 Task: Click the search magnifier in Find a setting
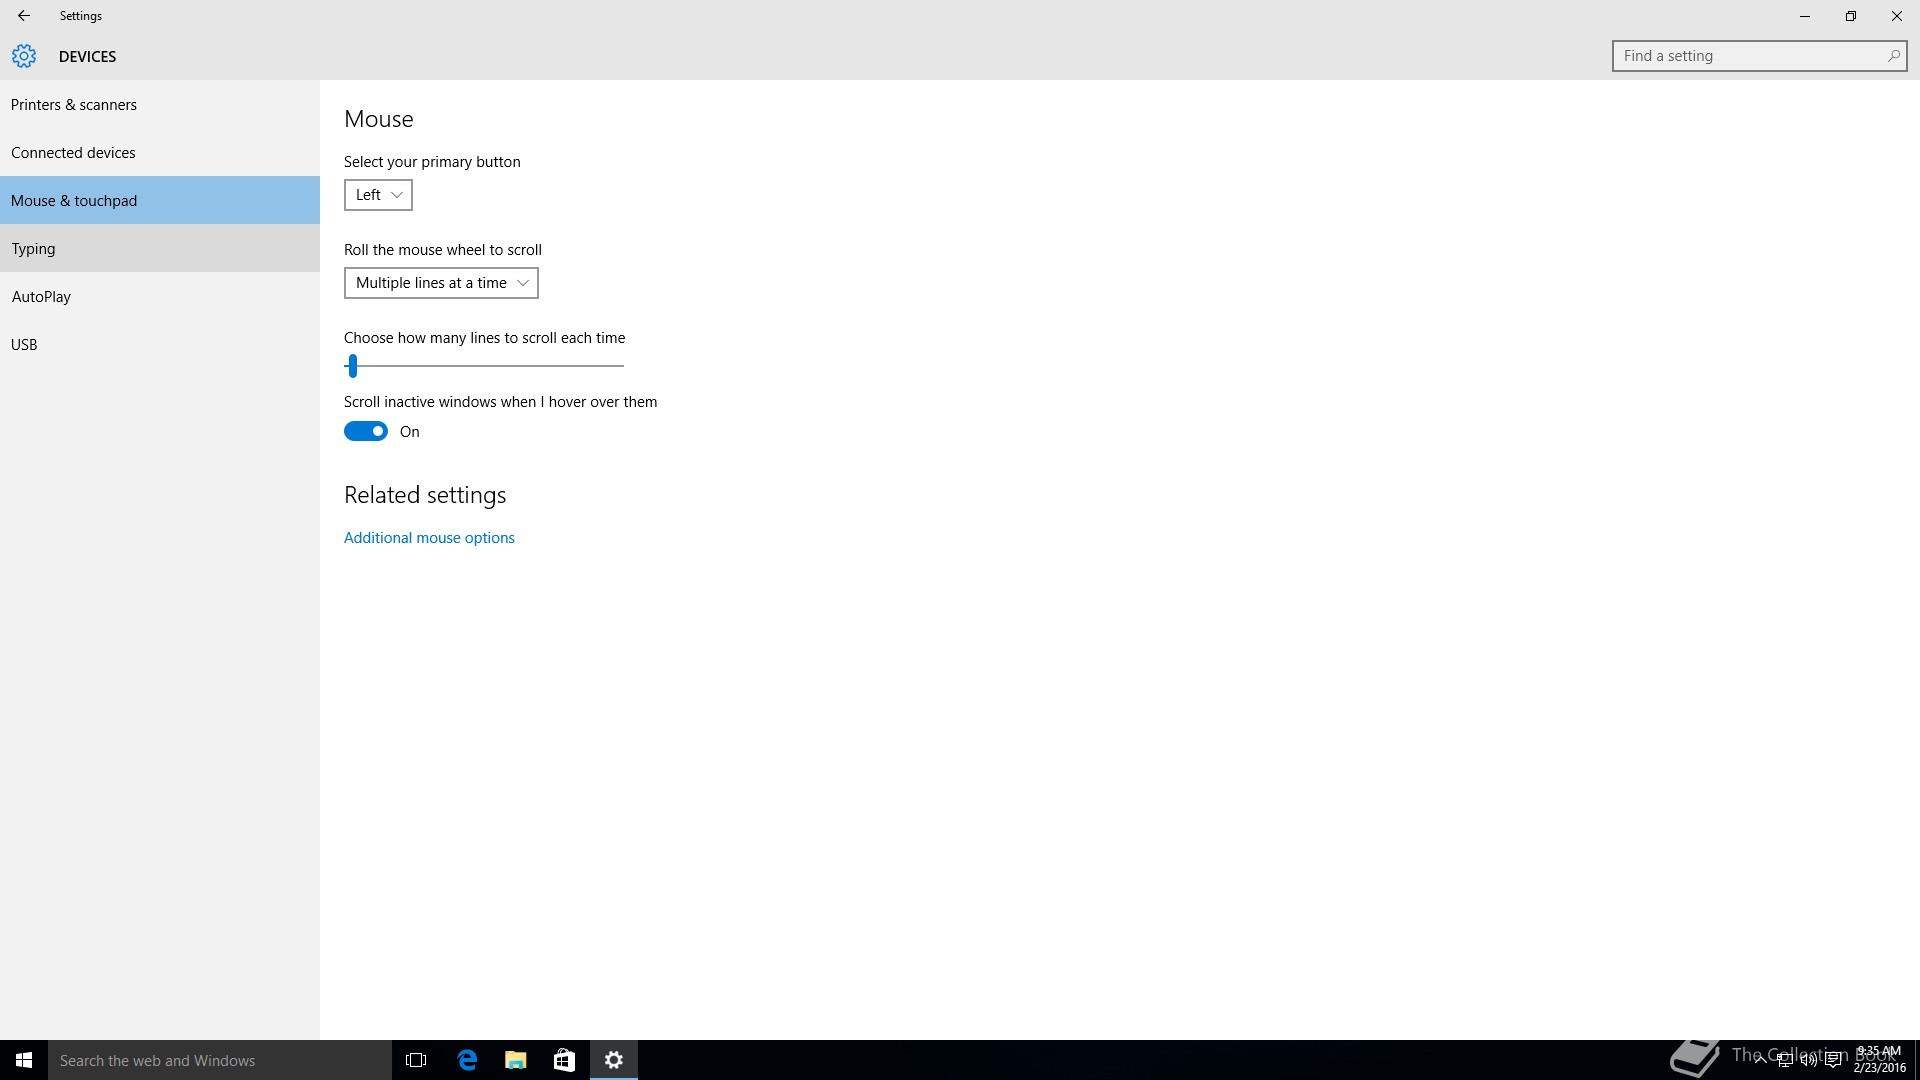click(x=1893, y=56)
